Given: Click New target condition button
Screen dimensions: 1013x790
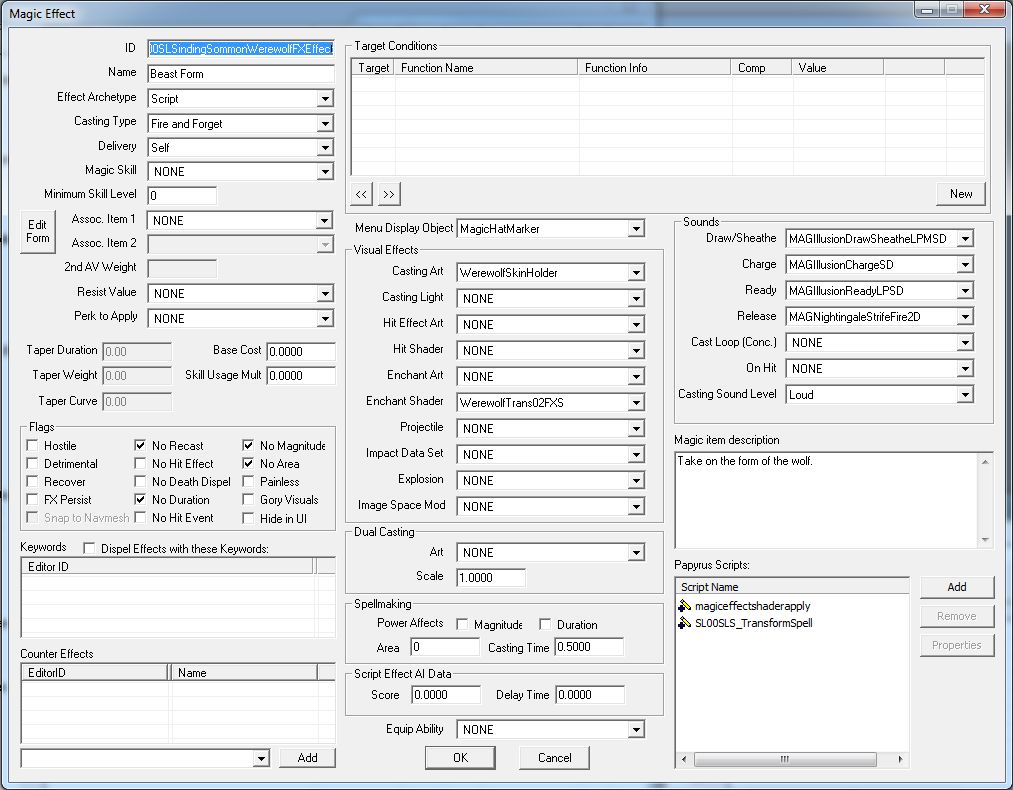Looking at the screenshot, I should pos(961,194).
